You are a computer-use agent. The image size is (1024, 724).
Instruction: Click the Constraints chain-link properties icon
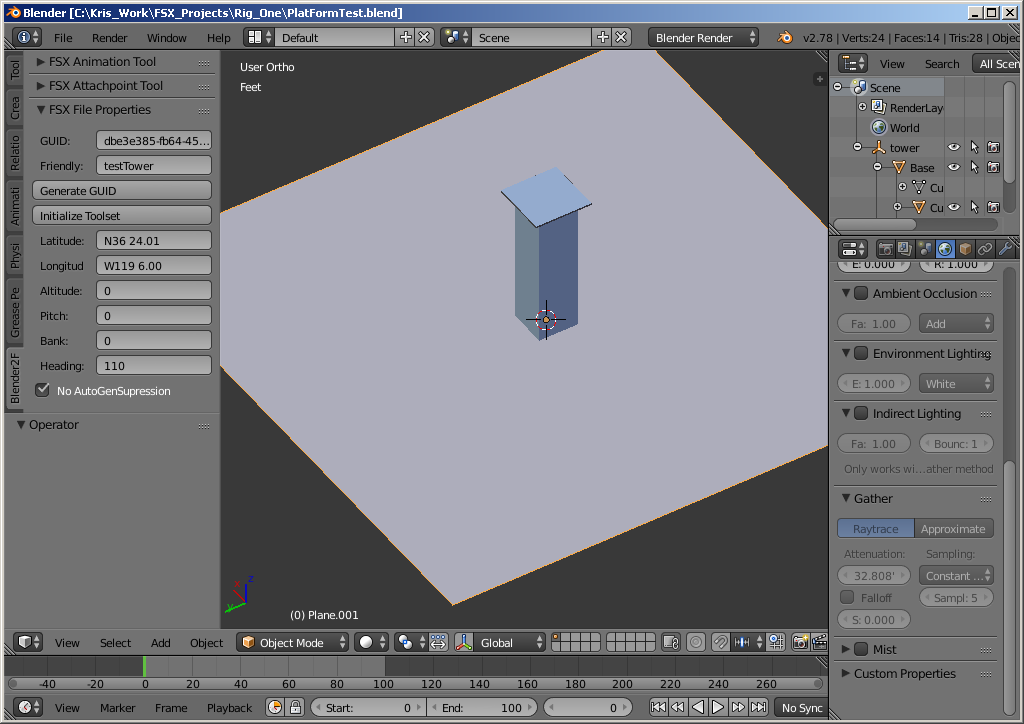tap(985, 249)
